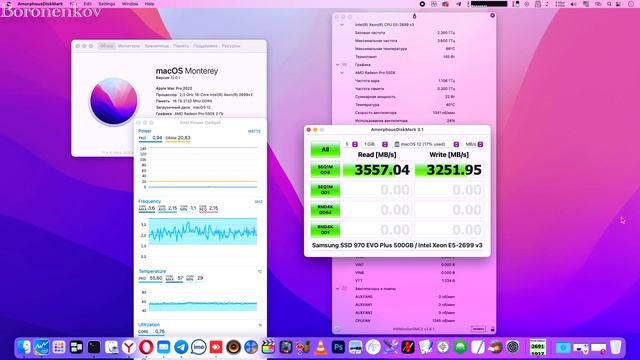Start the SEQ1M QD8 benchmark test
640x360 pixels.
click(325, 170)
